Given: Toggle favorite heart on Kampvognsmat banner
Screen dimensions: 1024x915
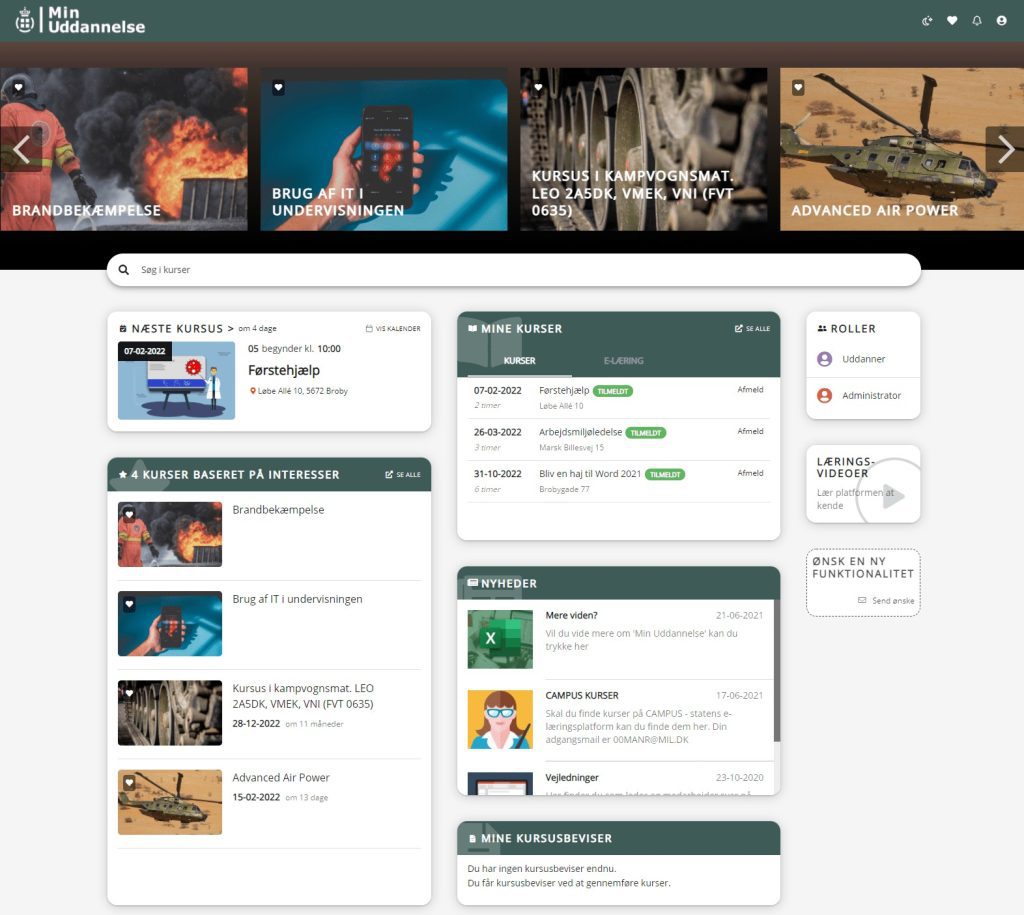Looking at the screenshot, I should (538, 88).
